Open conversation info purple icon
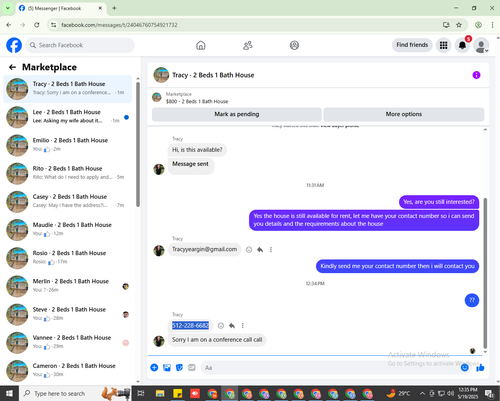This screenshot has height=401, width=500. pos(476,75)
